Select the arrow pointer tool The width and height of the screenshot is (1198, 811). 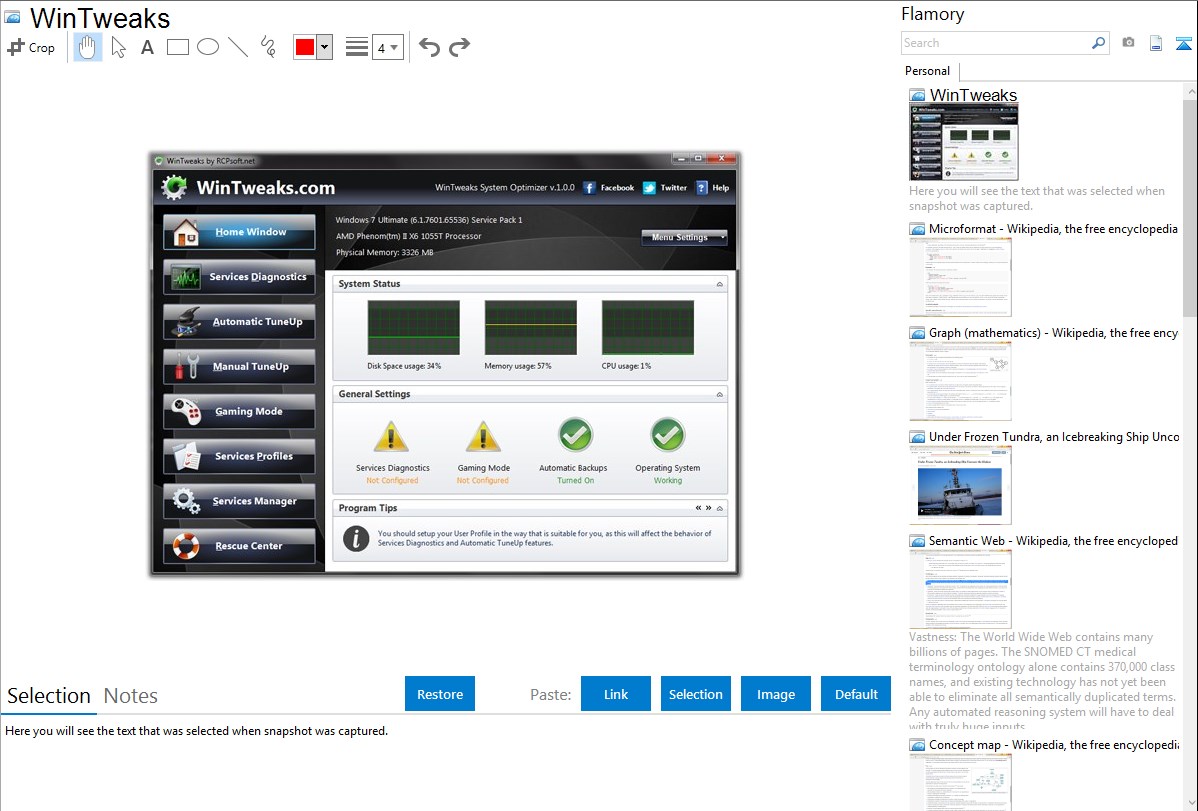click(118, 47)
